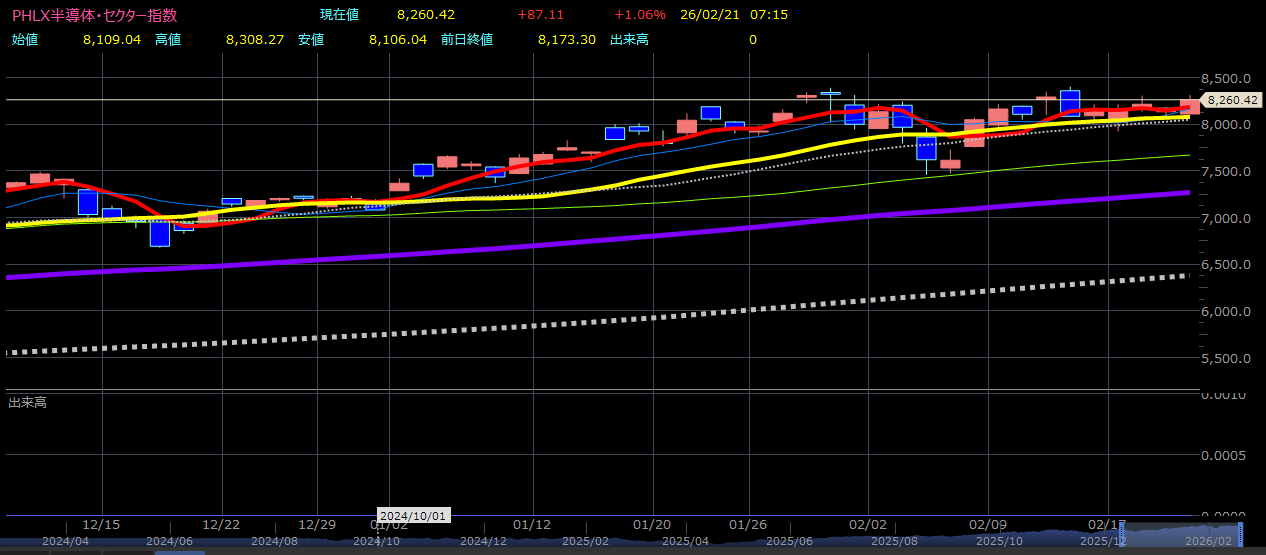Select the 高値 value 8,308.27

(255, 39)
